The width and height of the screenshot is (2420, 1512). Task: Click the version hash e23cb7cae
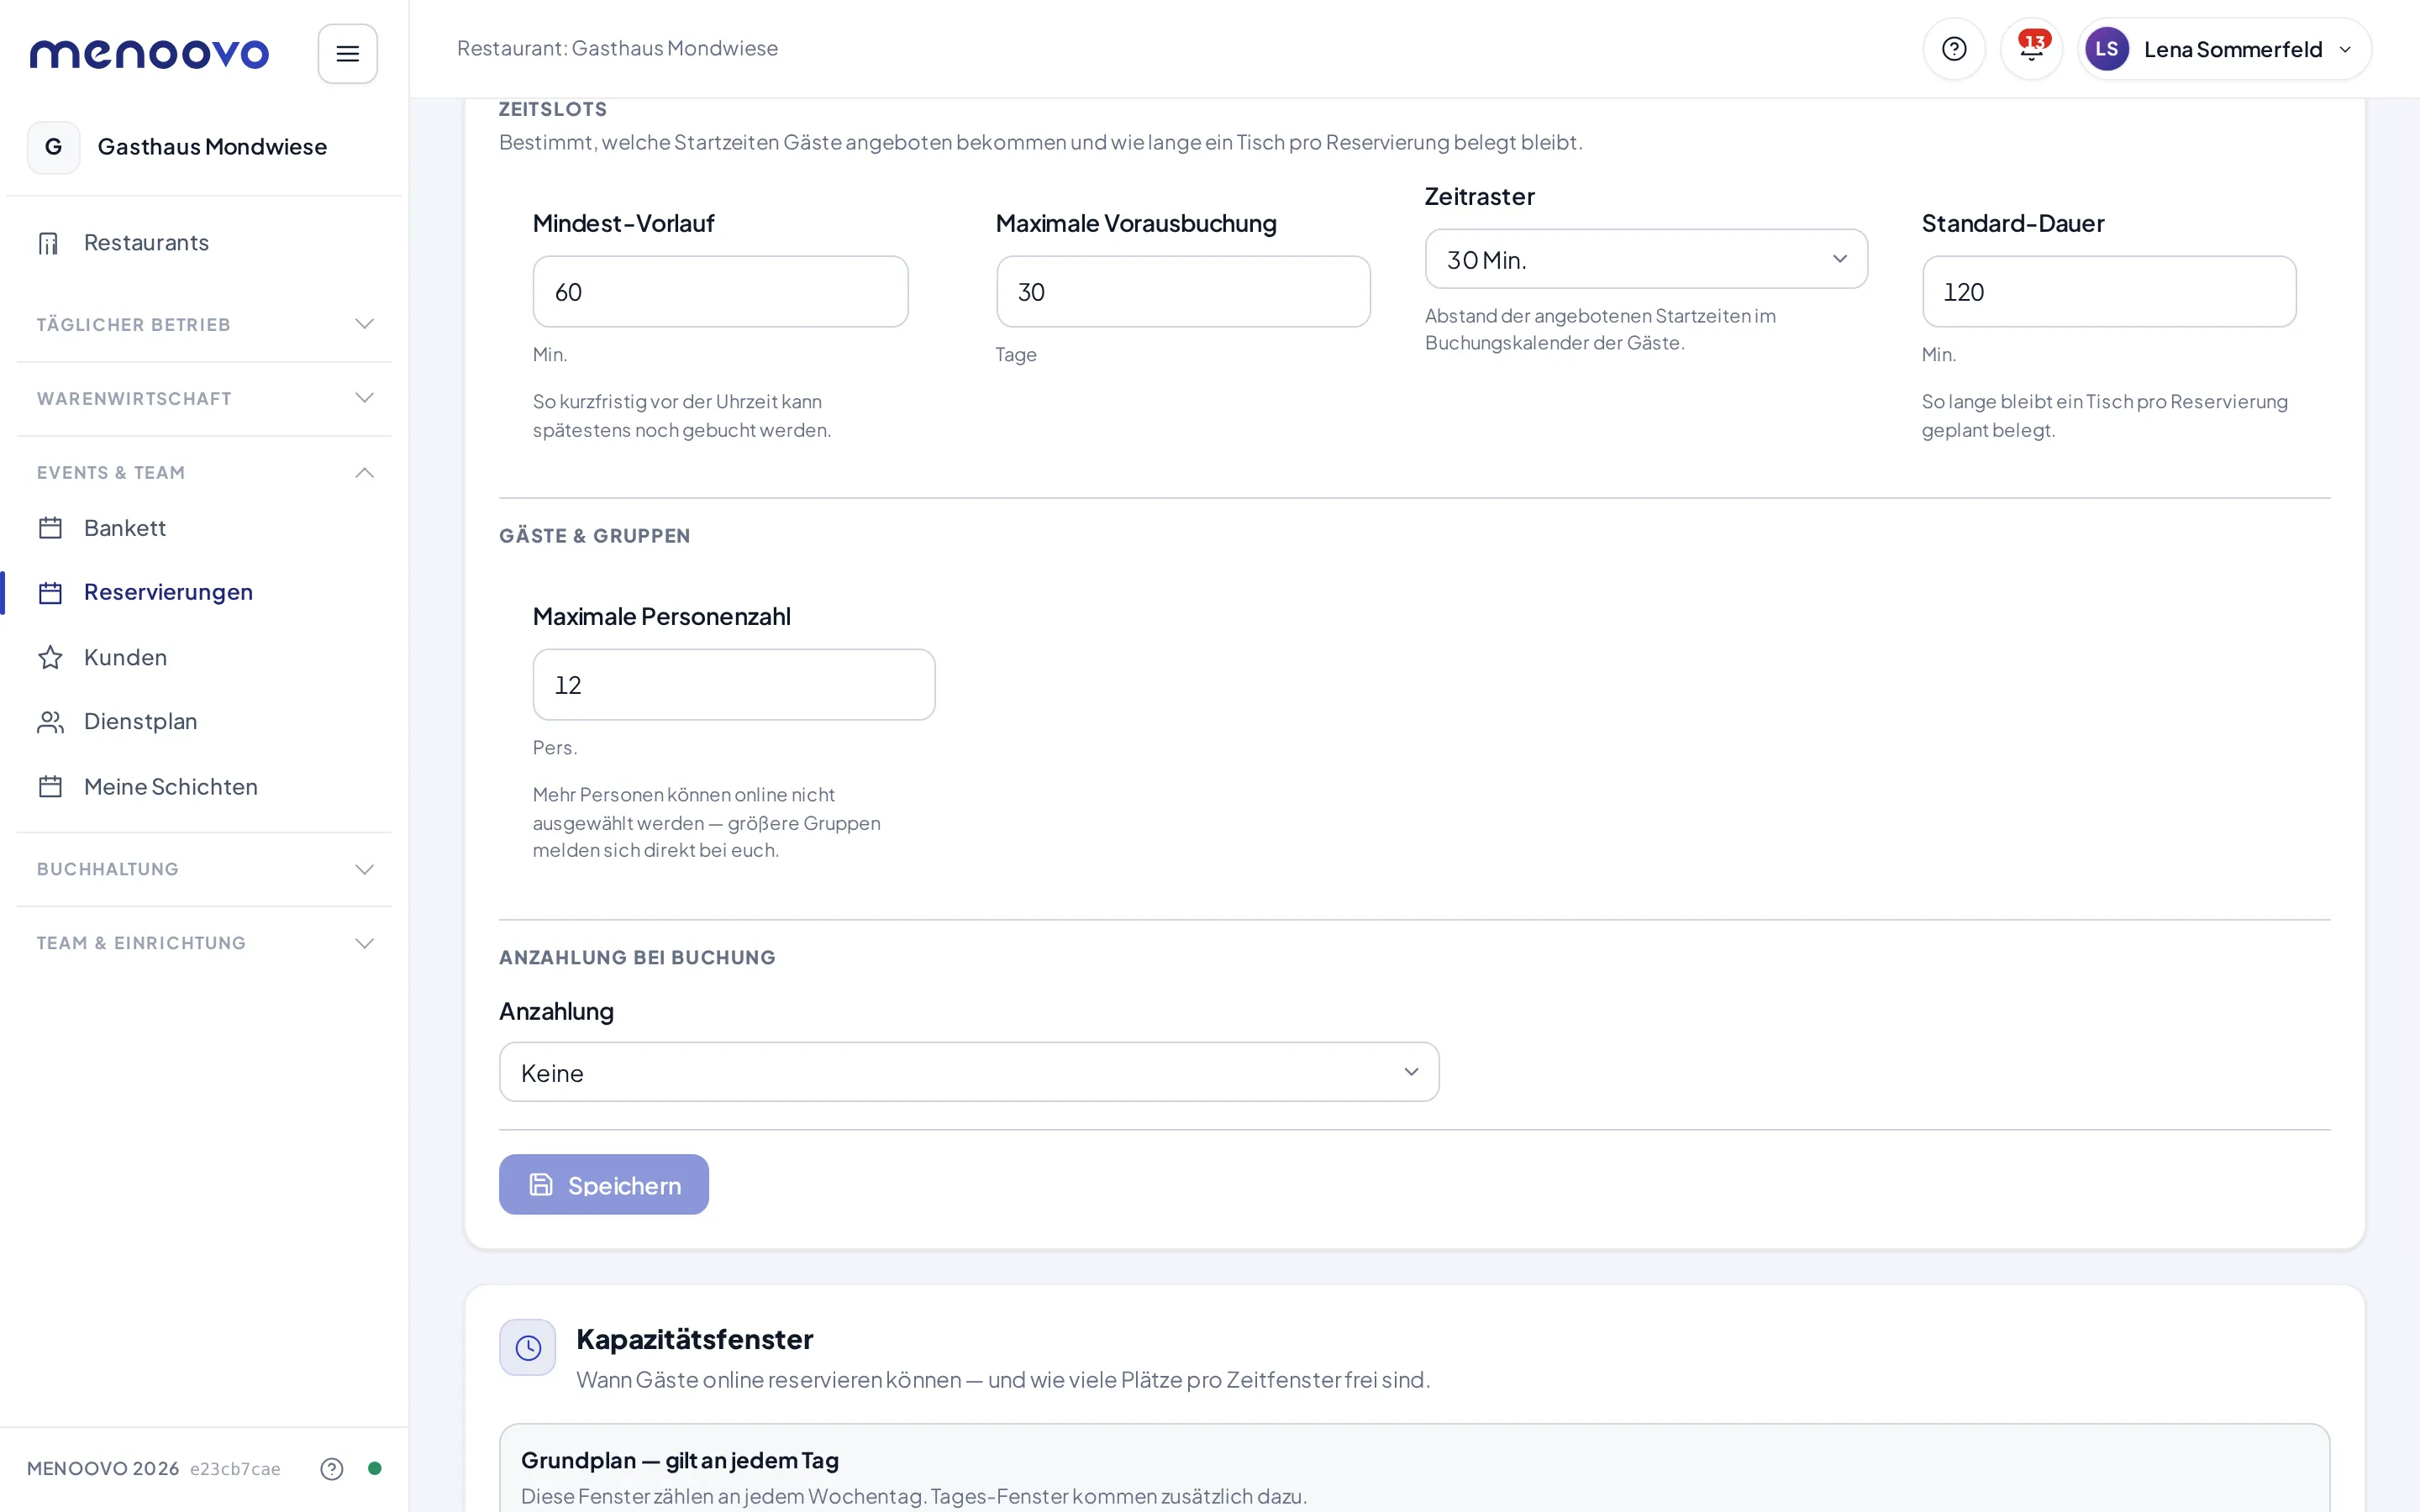(235, 1469)
